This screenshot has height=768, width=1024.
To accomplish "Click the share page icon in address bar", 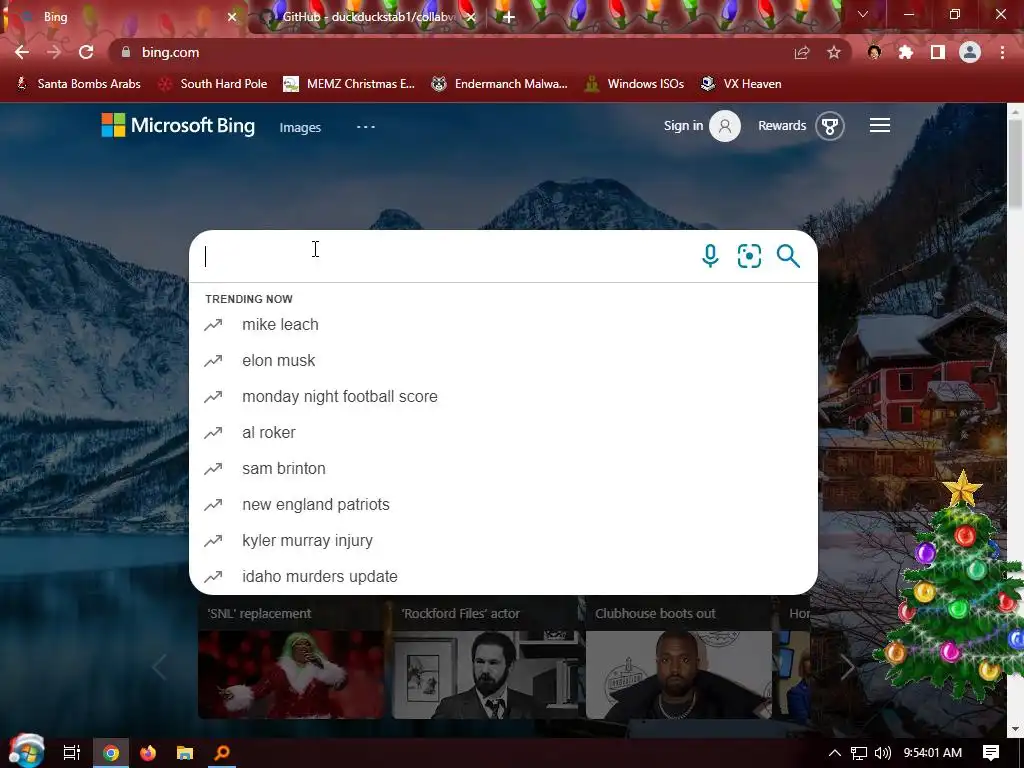I will click(802, 52).
